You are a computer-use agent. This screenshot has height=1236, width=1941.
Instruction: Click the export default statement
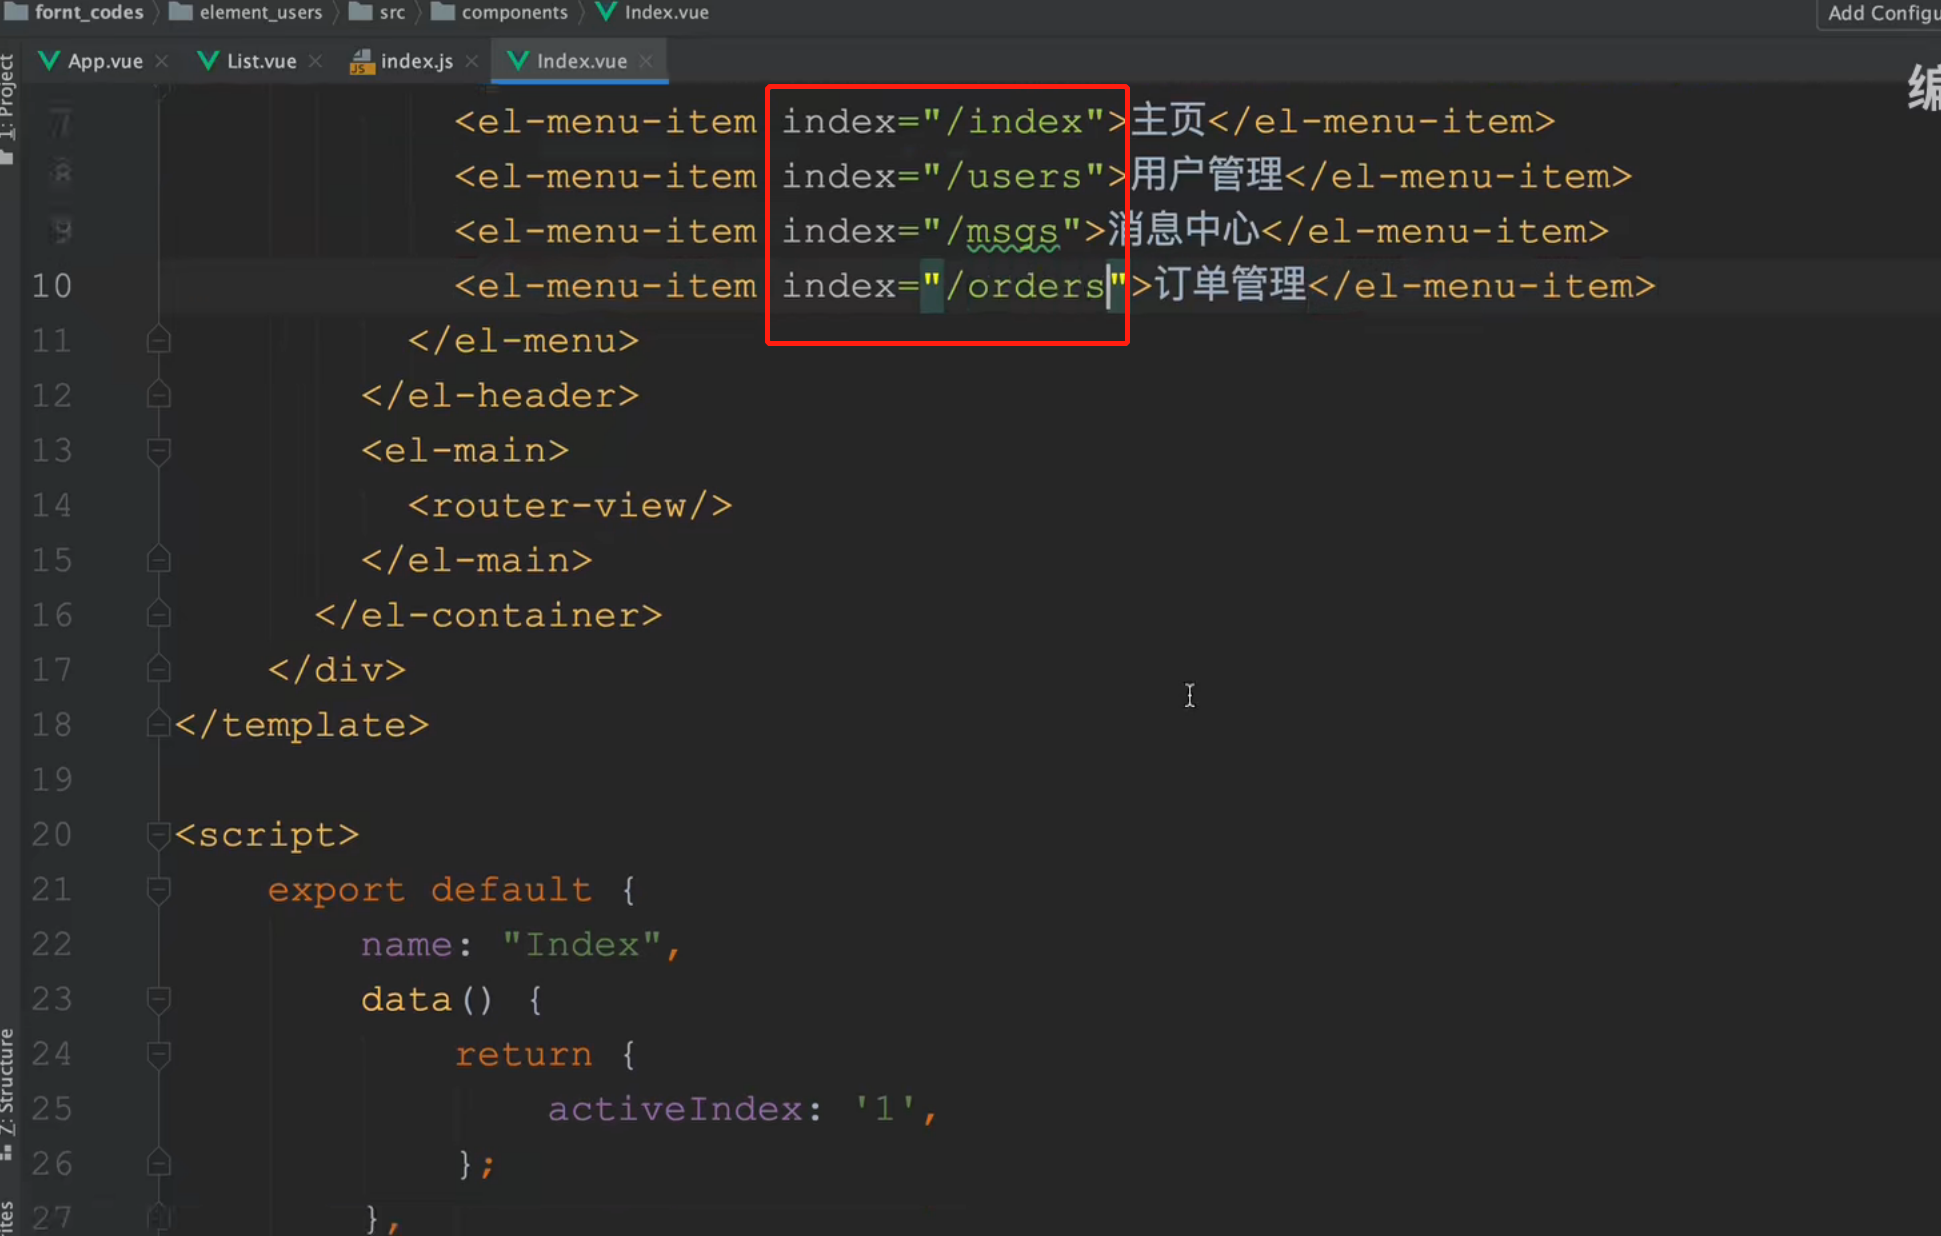[x=430, y=889]
